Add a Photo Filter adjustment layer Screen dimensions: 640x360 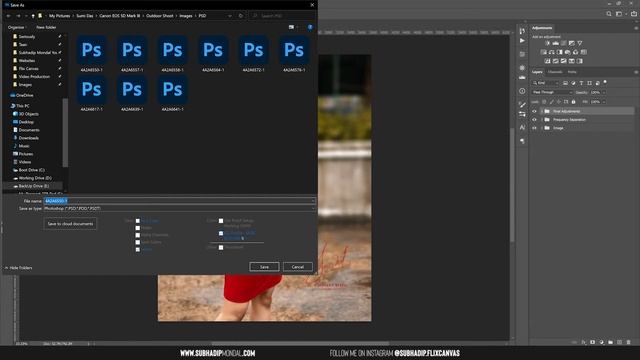pyautogui.click(x=567, y=52)
